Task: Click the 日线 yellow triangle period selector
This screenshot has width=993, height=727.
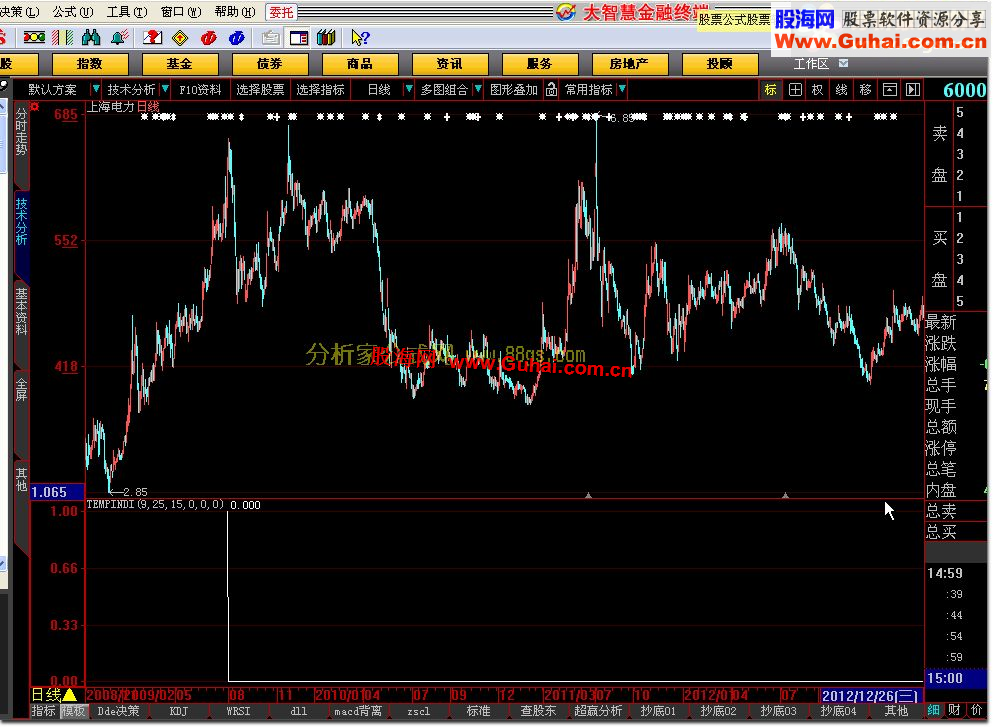Action: coord(54,695)
